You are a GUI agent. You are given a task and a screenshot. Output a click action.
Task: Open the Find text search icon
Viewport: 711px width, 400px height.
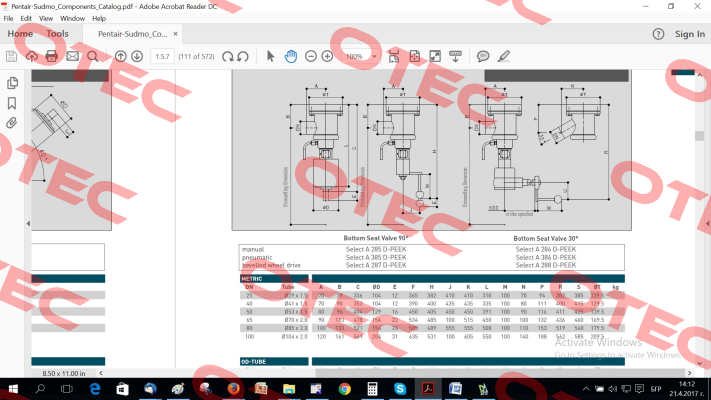93,56
